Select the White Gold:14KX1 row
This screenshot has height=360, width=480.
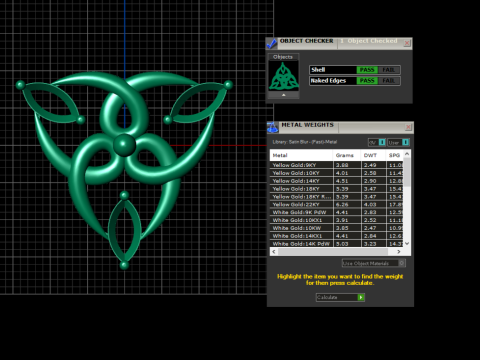coord(337,236)
